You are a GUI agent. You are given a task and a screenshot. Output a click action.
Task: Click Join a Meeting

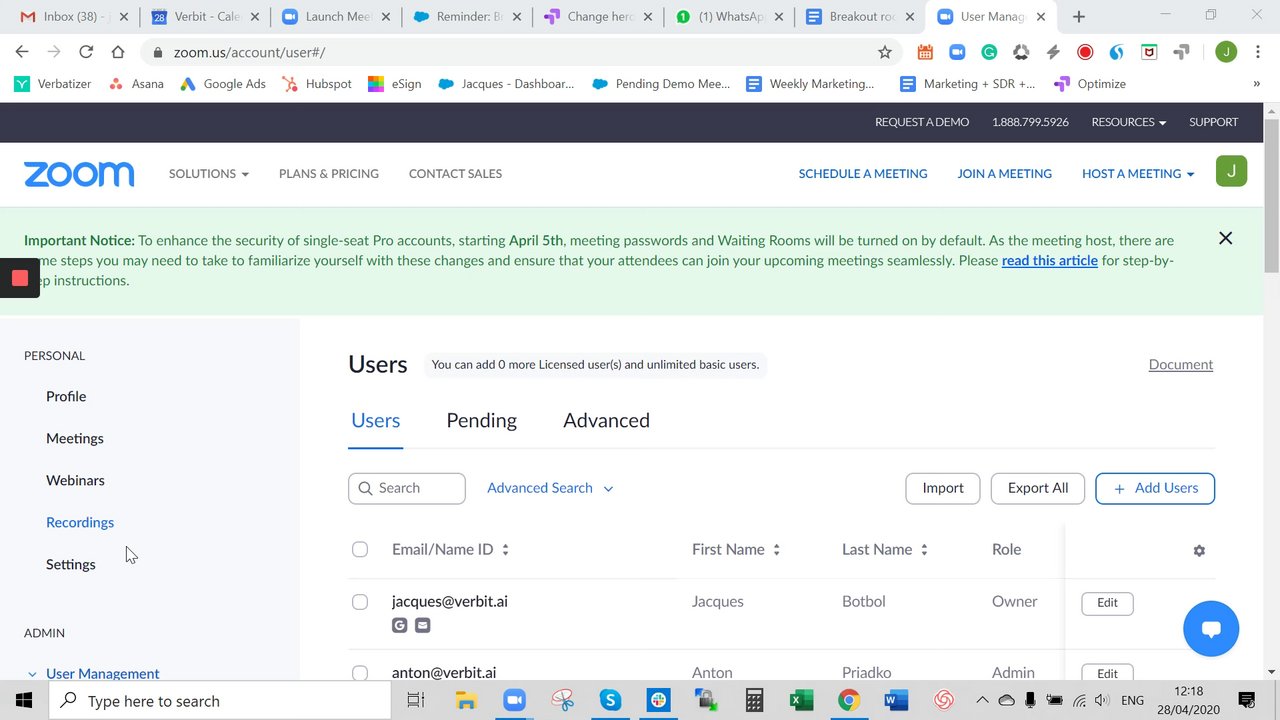(x=1005, y=174)
